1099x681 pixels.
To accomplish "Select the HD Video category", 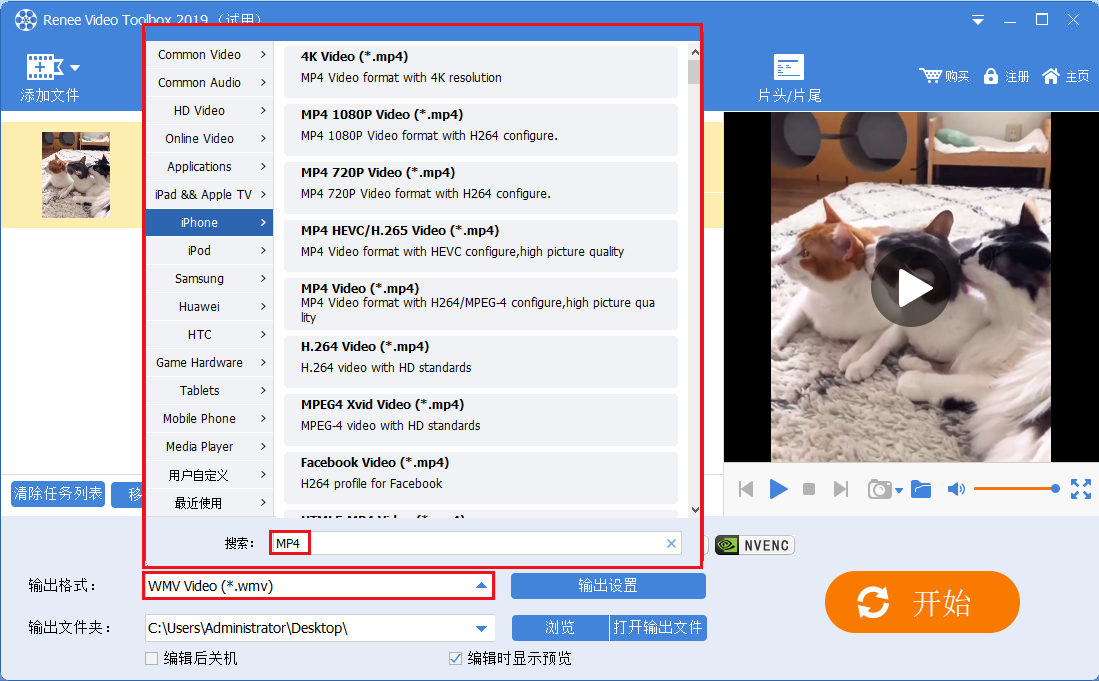I will coord(210,111).
